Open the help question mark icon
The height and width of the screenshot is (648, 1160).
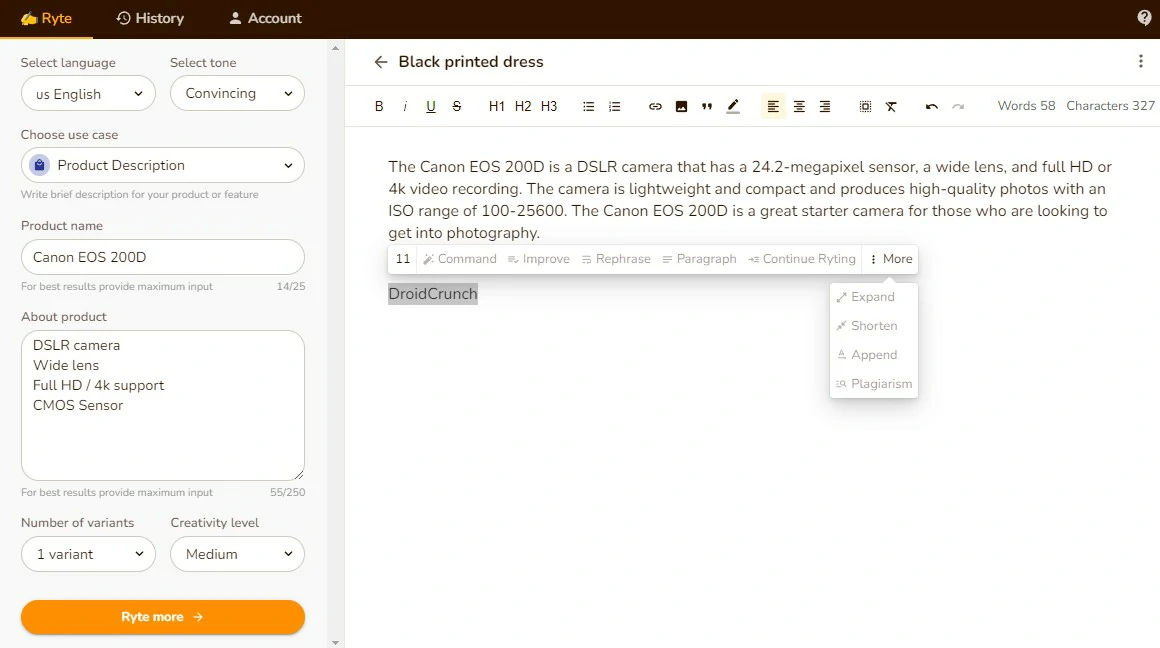click(1144, 18)
